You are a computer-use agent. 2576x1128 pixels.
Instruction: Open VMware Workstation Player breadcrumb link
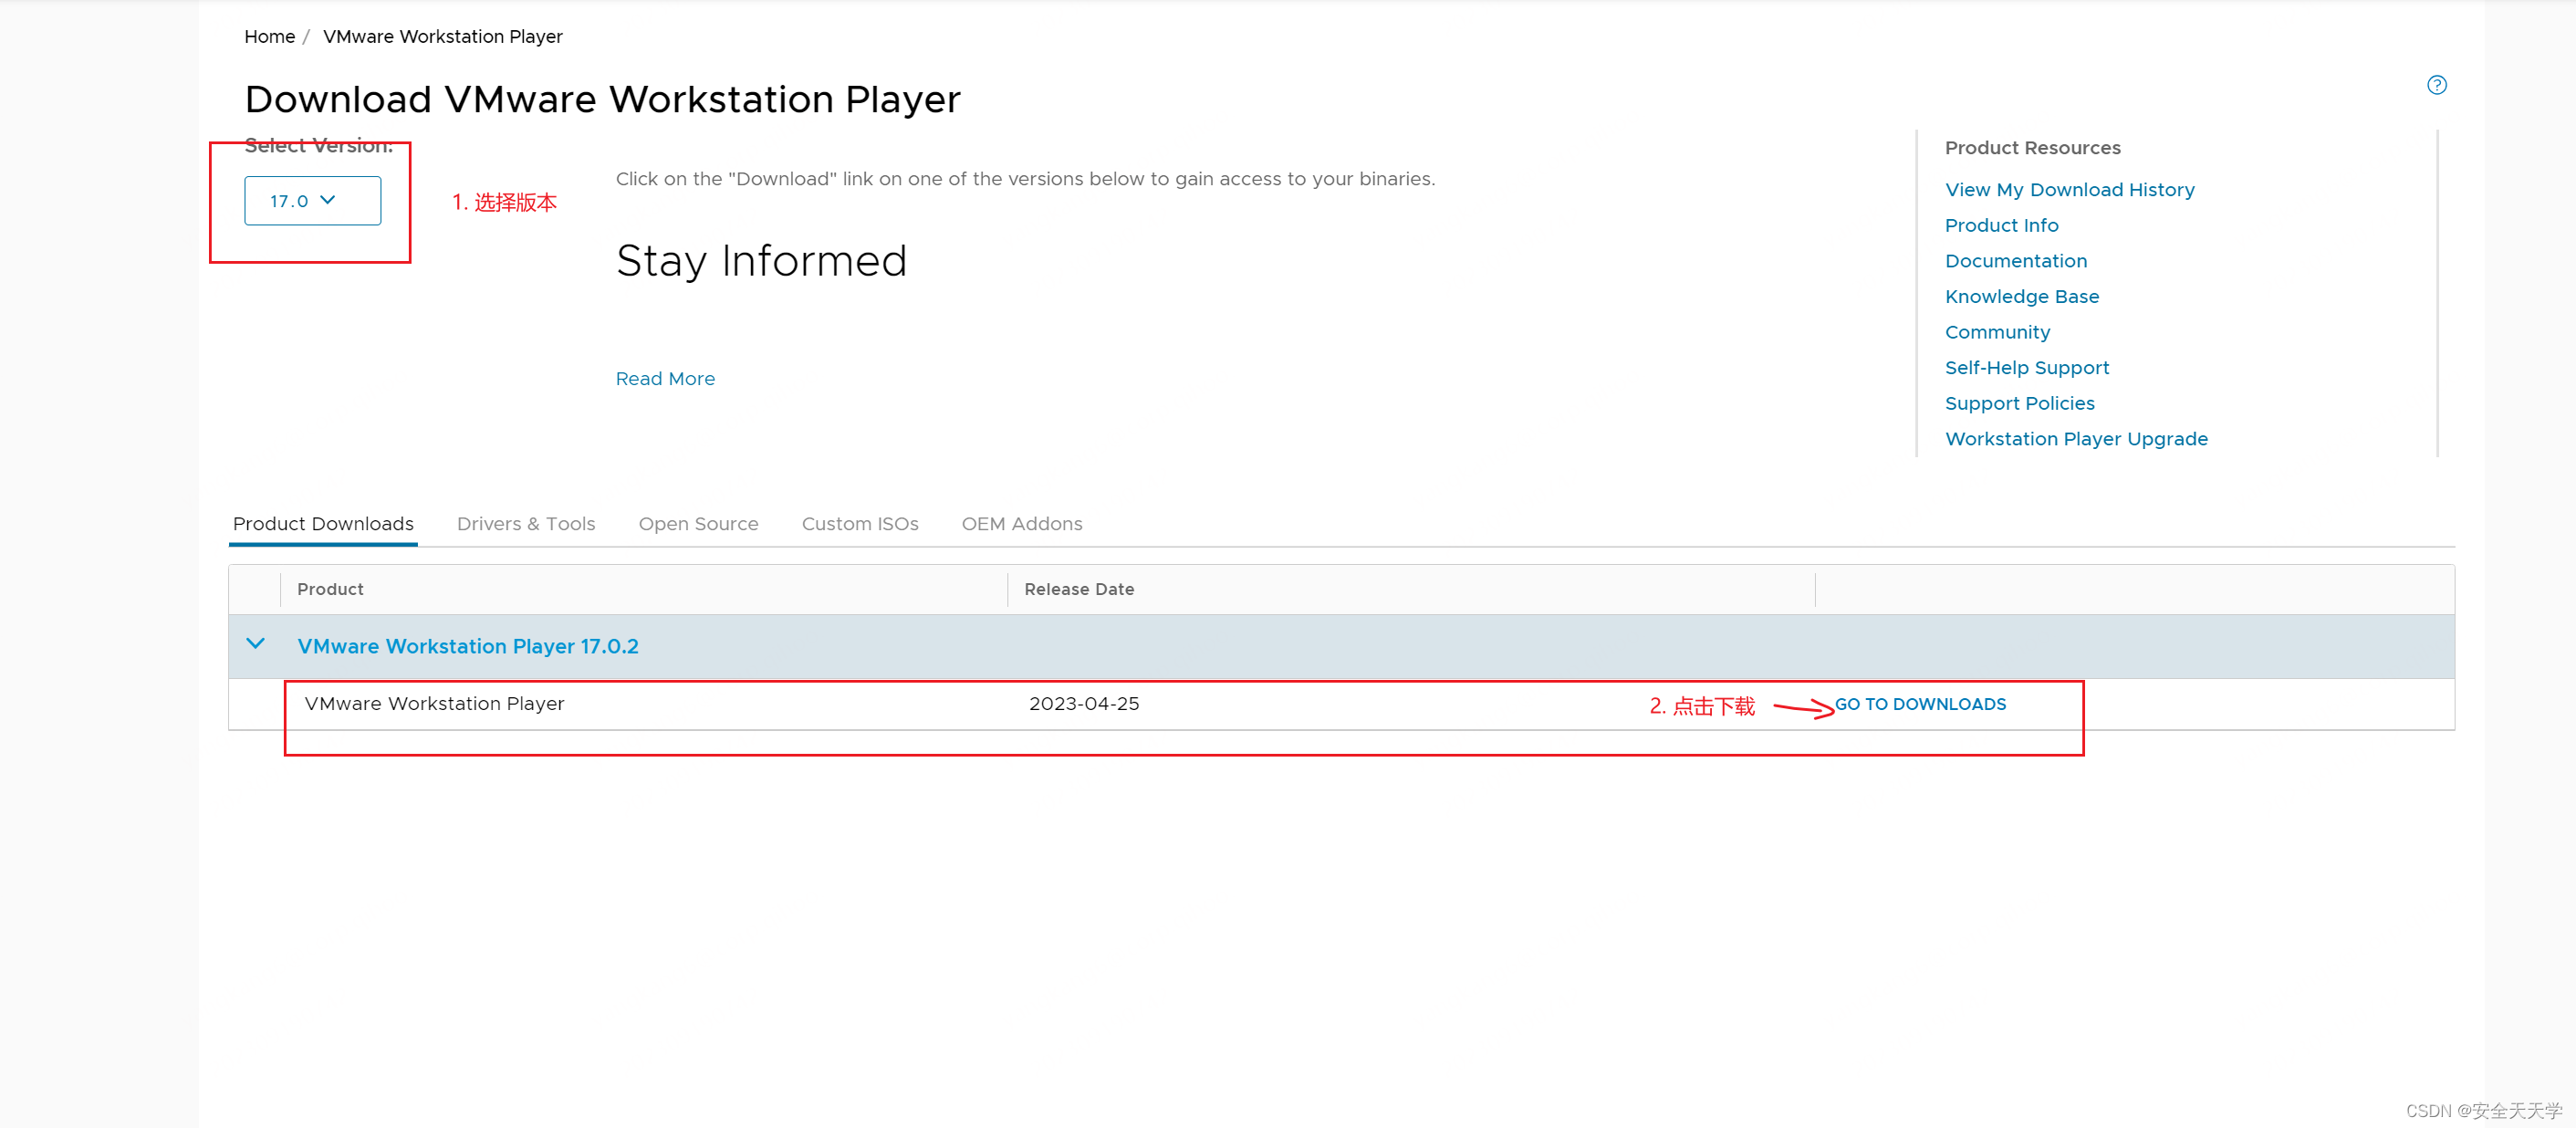pos(442,37)
